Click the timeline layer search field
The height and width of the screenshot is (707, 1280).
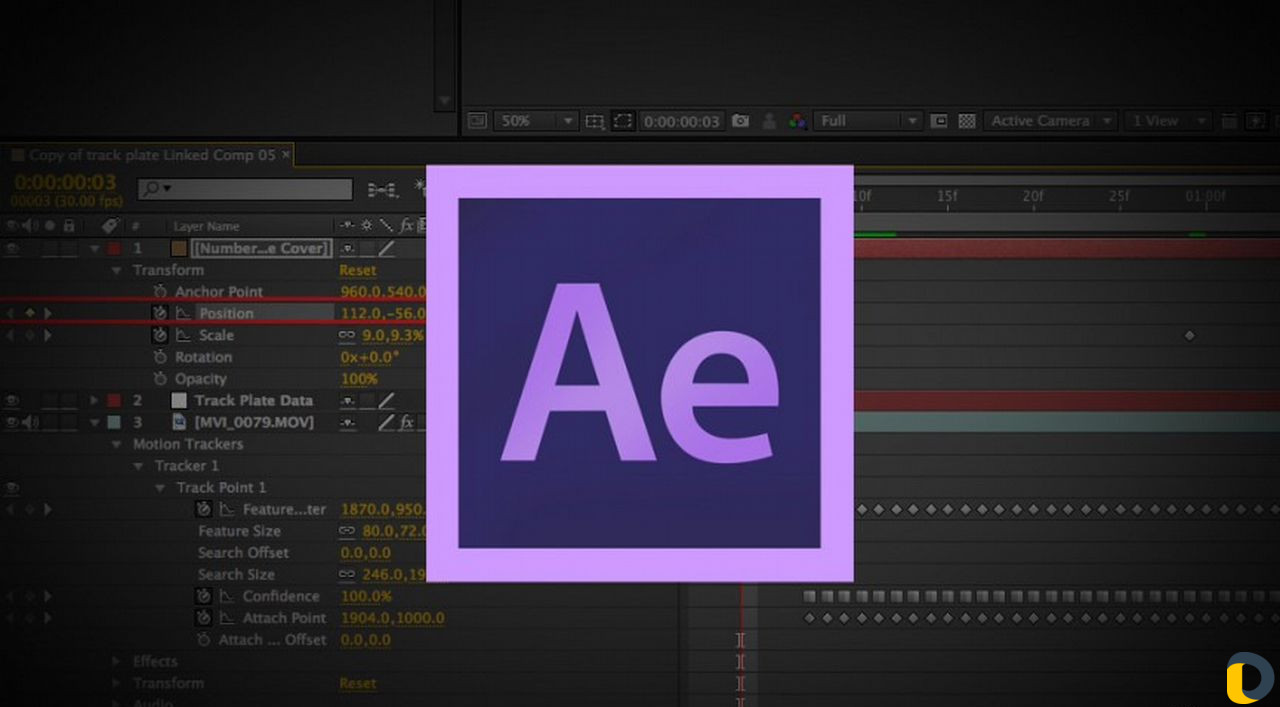(x=245, y=188)
